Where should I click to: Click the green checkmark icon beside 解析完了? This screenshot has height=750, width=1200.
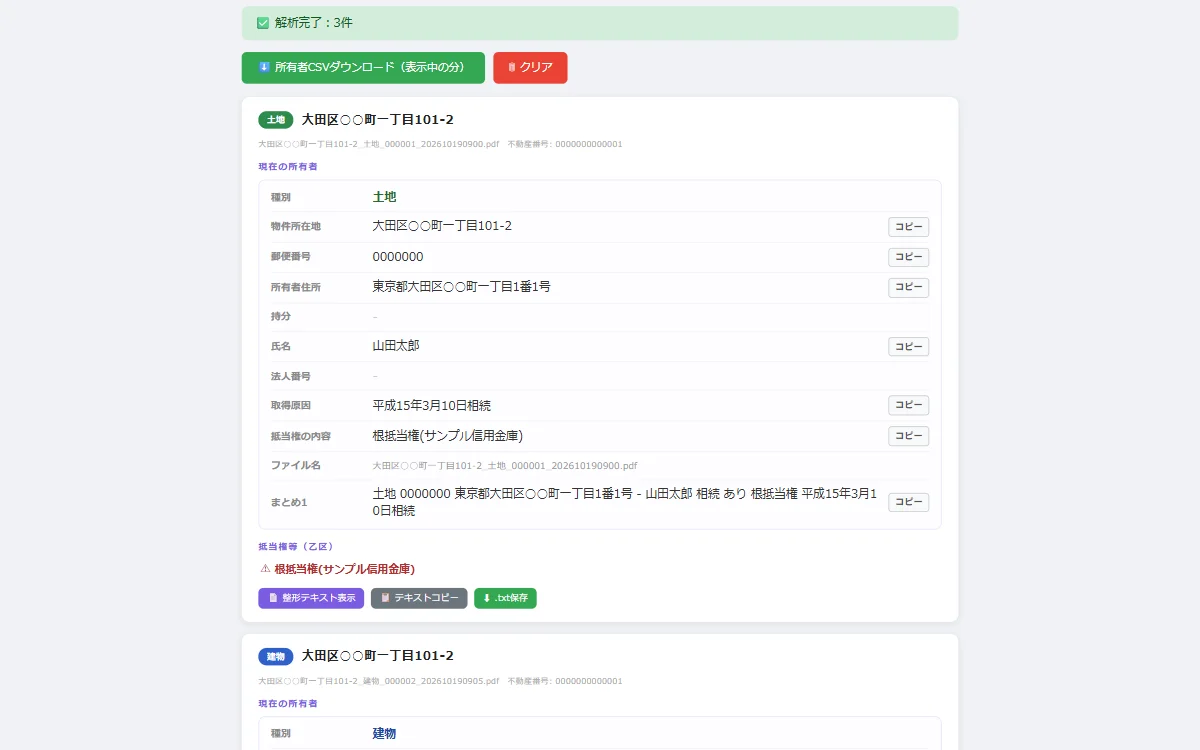263,23
